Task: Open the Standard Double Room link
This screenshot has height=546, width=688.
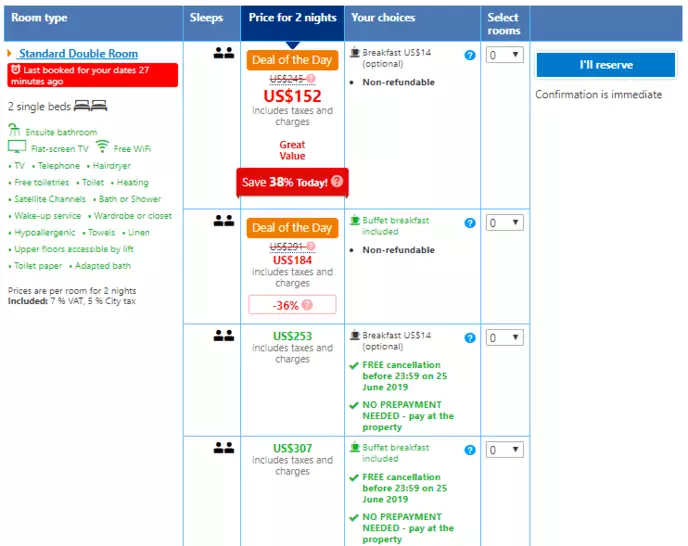Action: click(78, 54)
